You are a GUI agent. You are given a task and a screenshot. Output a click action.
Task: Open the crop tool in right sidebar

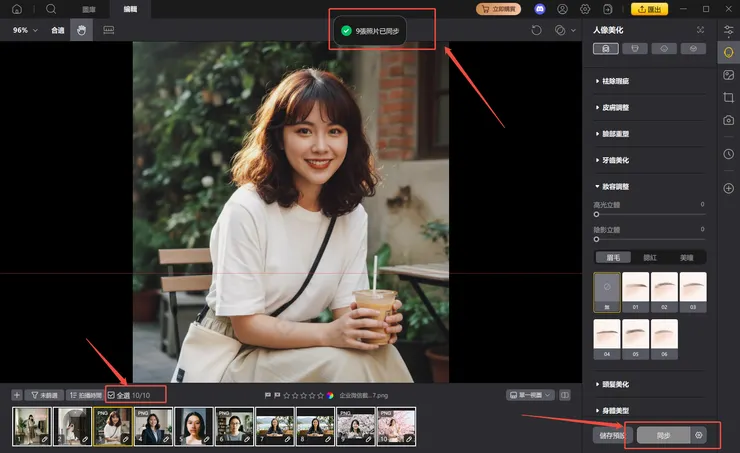click(728, 97)
